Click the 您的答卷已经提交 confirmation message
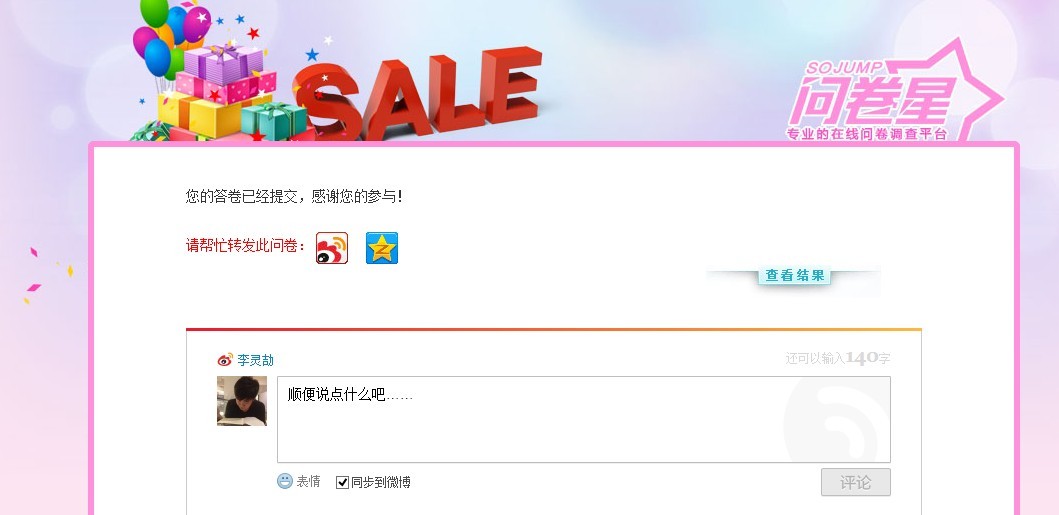Screen dimensions: 1059x515 (x=294, y=196)
